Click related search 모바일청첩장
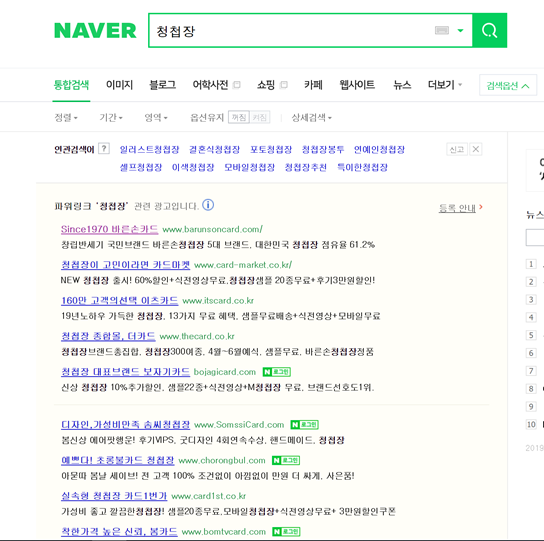The image size is (544, 541). [x=249, y=167]
